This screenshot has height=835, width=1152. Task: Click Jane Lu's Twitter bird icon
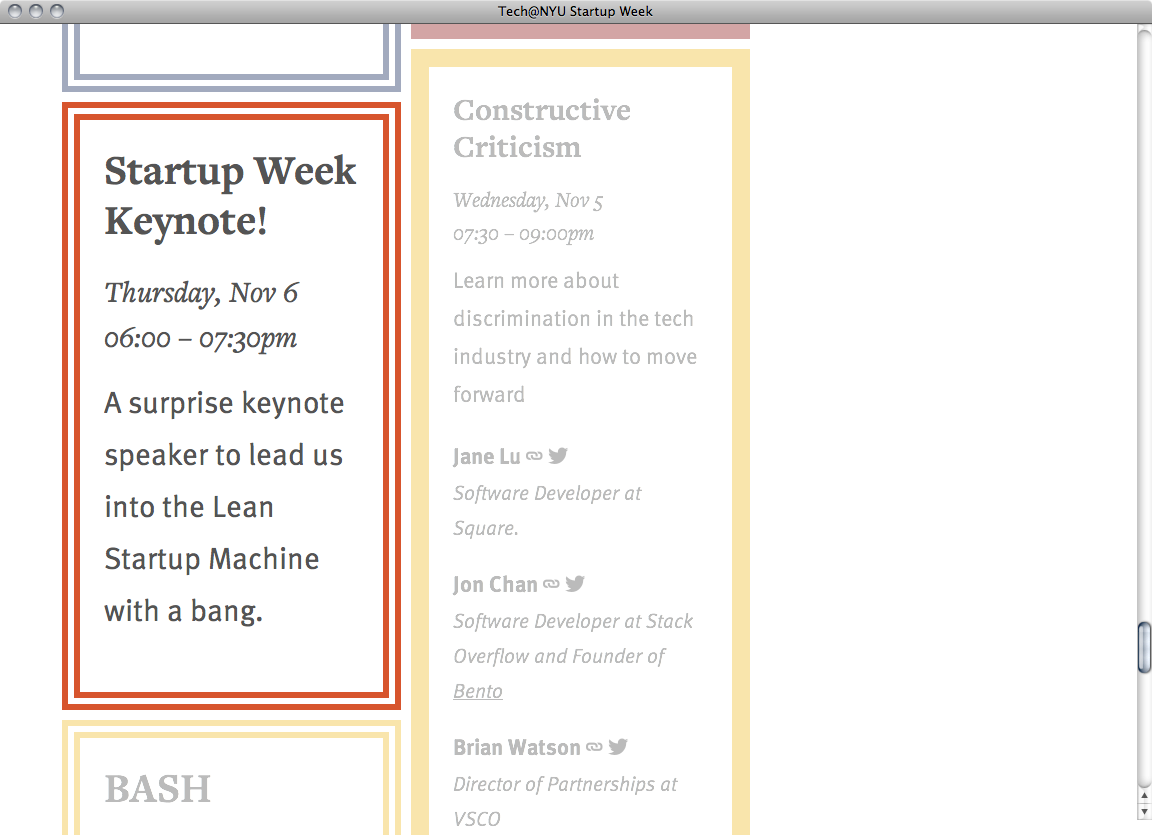point(558,456)
